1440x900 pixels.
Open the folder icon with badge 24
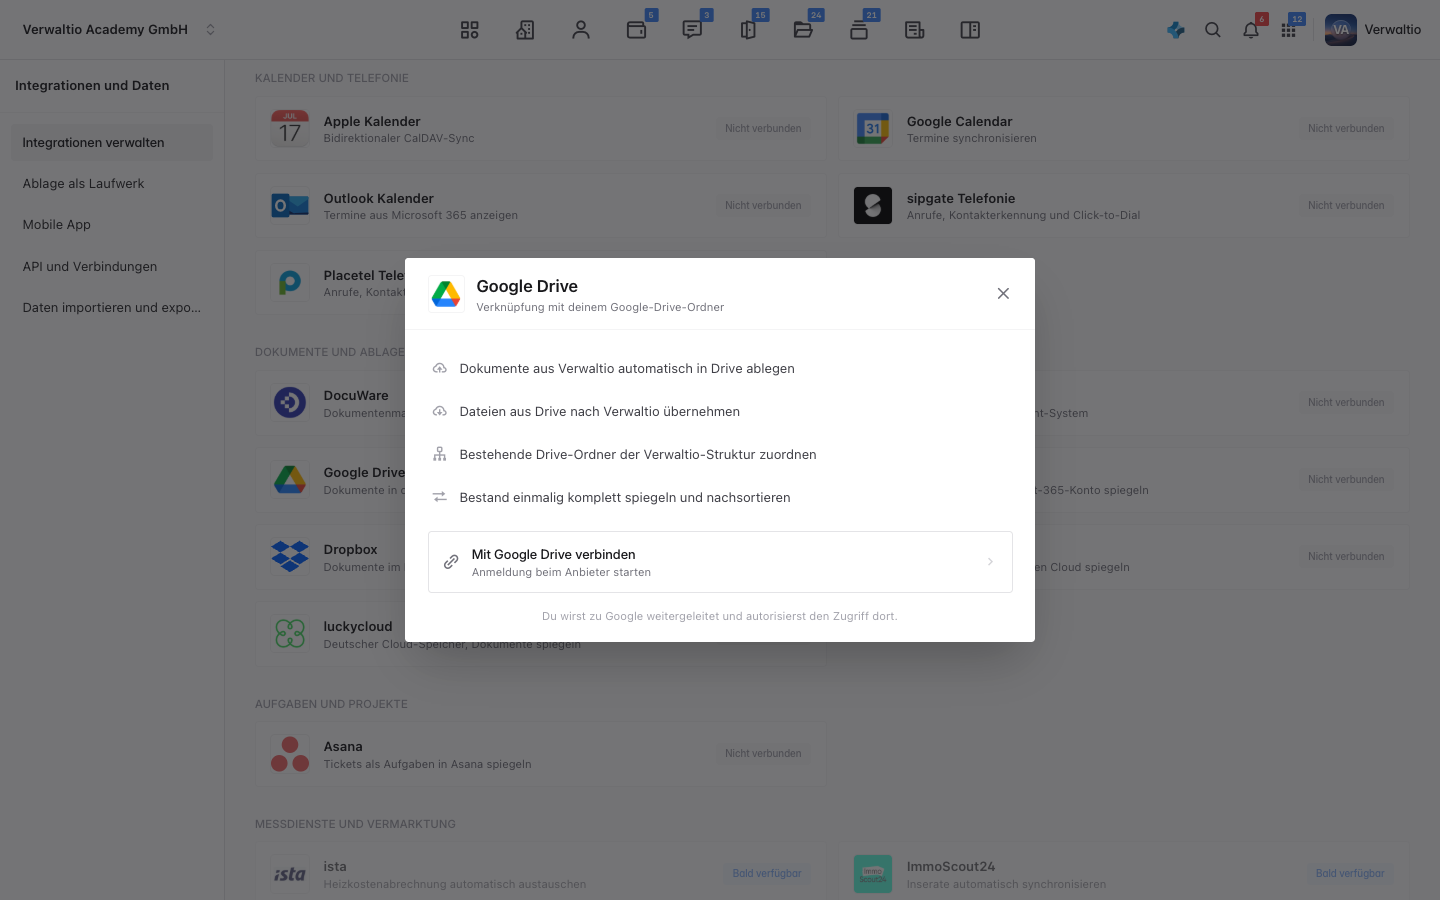tap(803, 30)
